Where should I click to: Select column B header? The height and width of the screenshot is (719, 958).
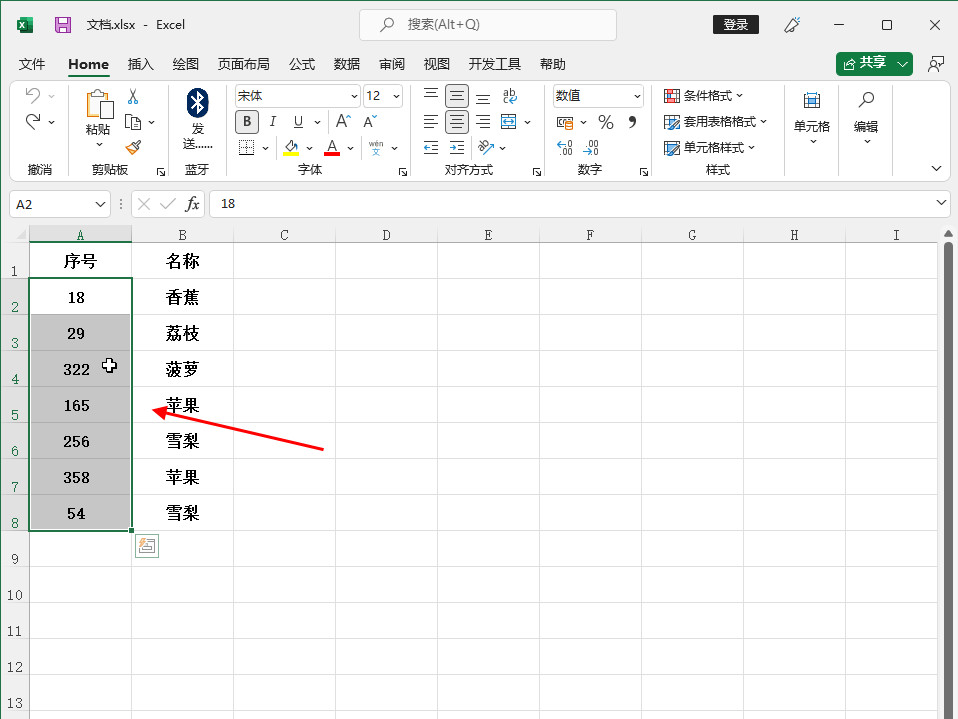pos(182,235)
